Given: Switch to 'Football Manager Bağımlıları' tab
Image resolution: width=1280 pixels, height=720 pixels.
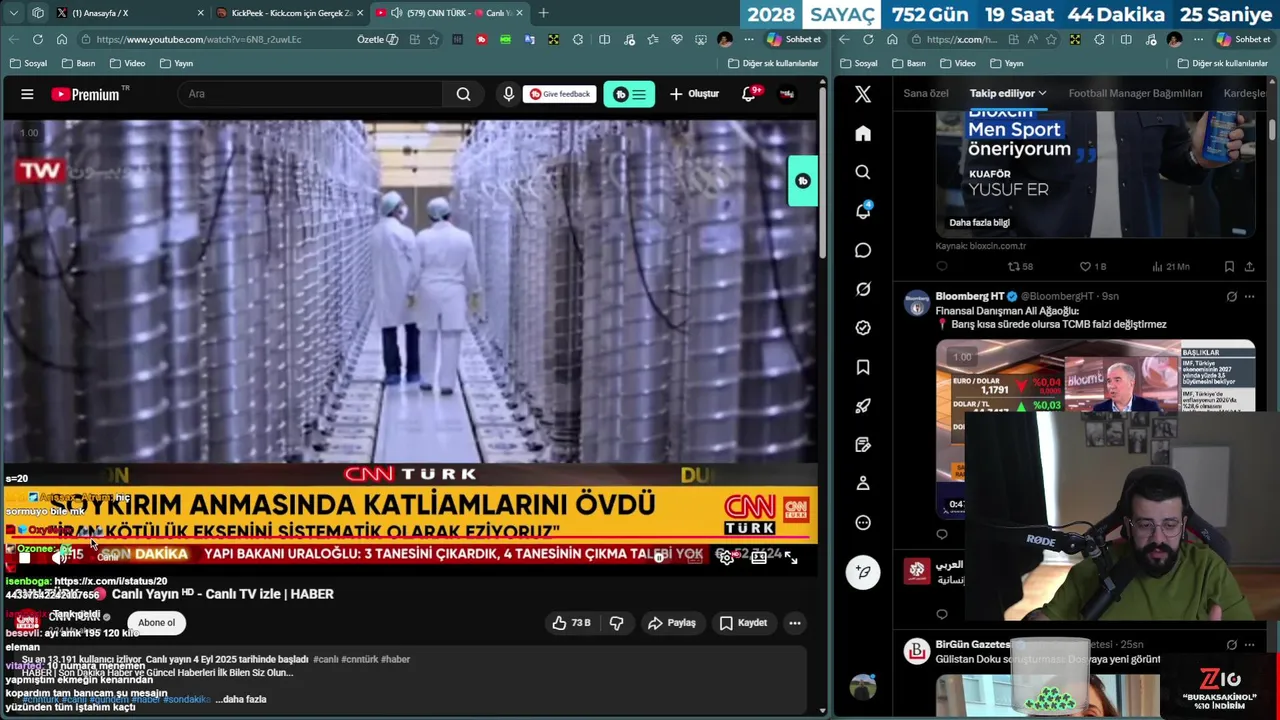Looking at the screenshot, I should [x=1135, y=93].
